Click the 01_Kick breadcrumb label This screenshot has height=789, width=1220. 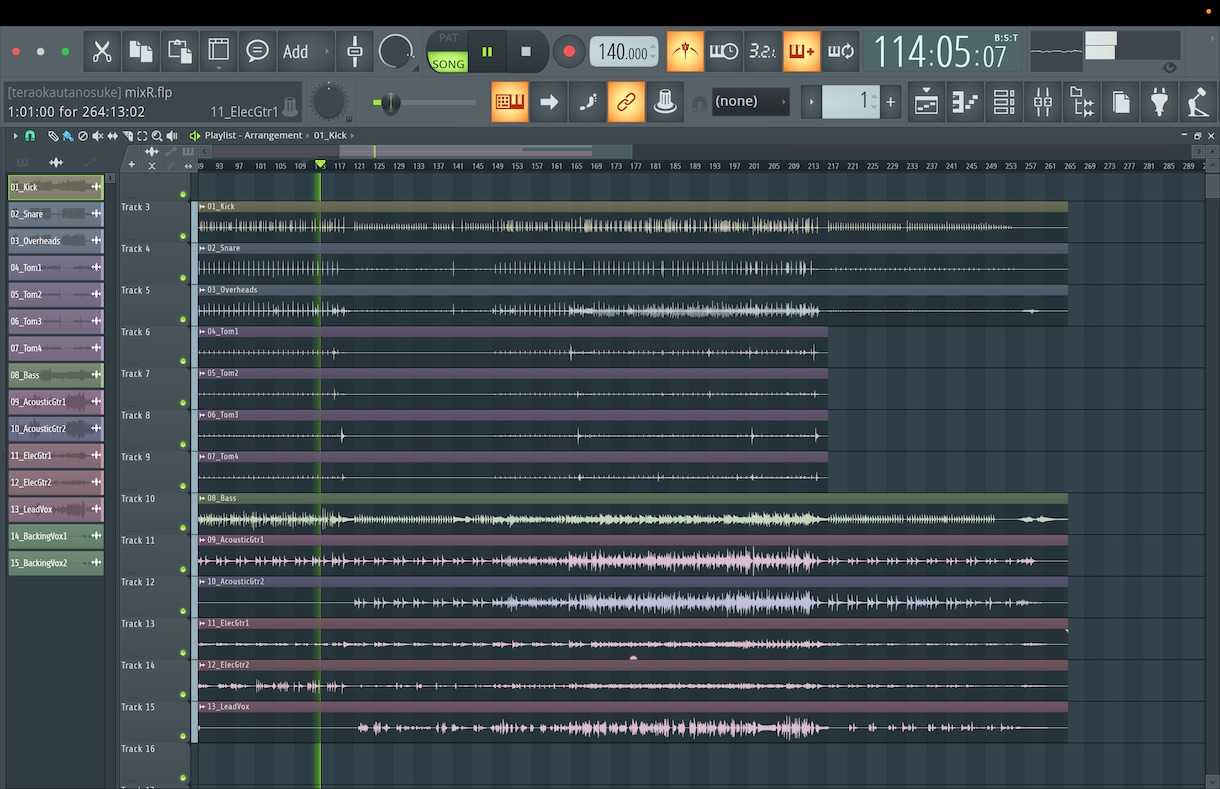[x=330, y=135]
